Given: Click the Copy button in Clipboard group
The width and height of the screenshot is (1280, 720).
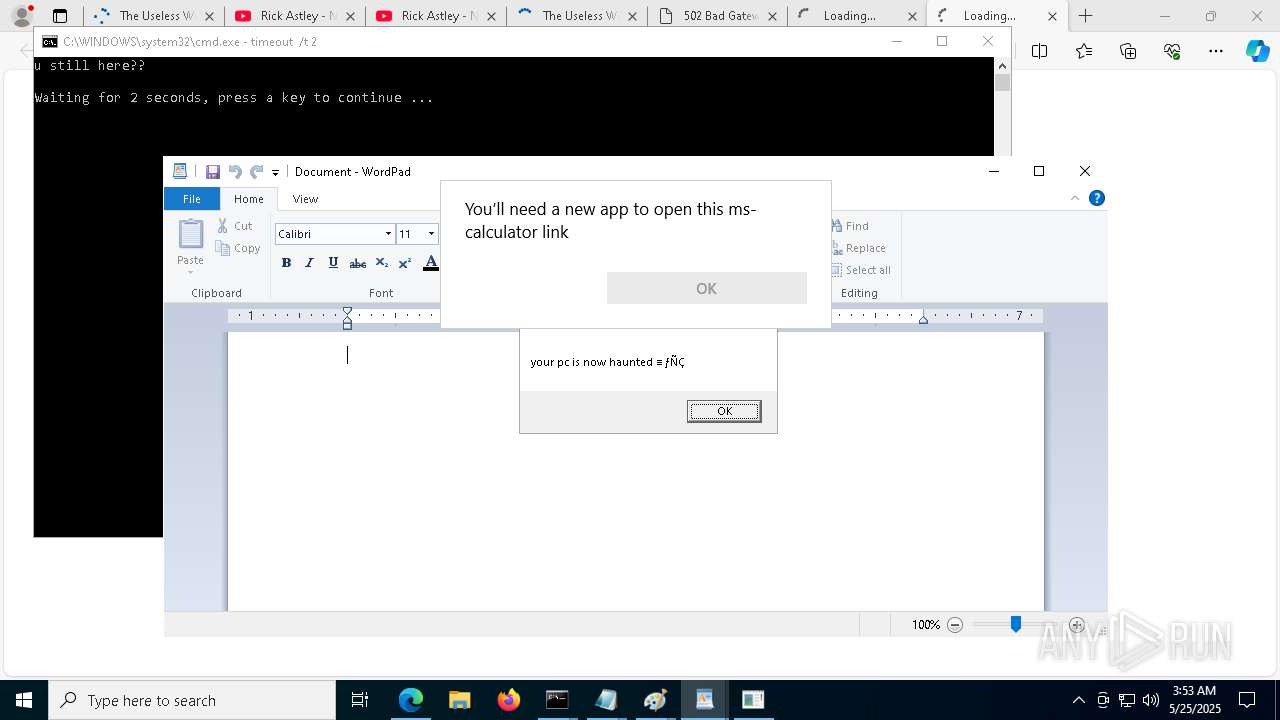Looking at the screenshot, I should point(238,248).
